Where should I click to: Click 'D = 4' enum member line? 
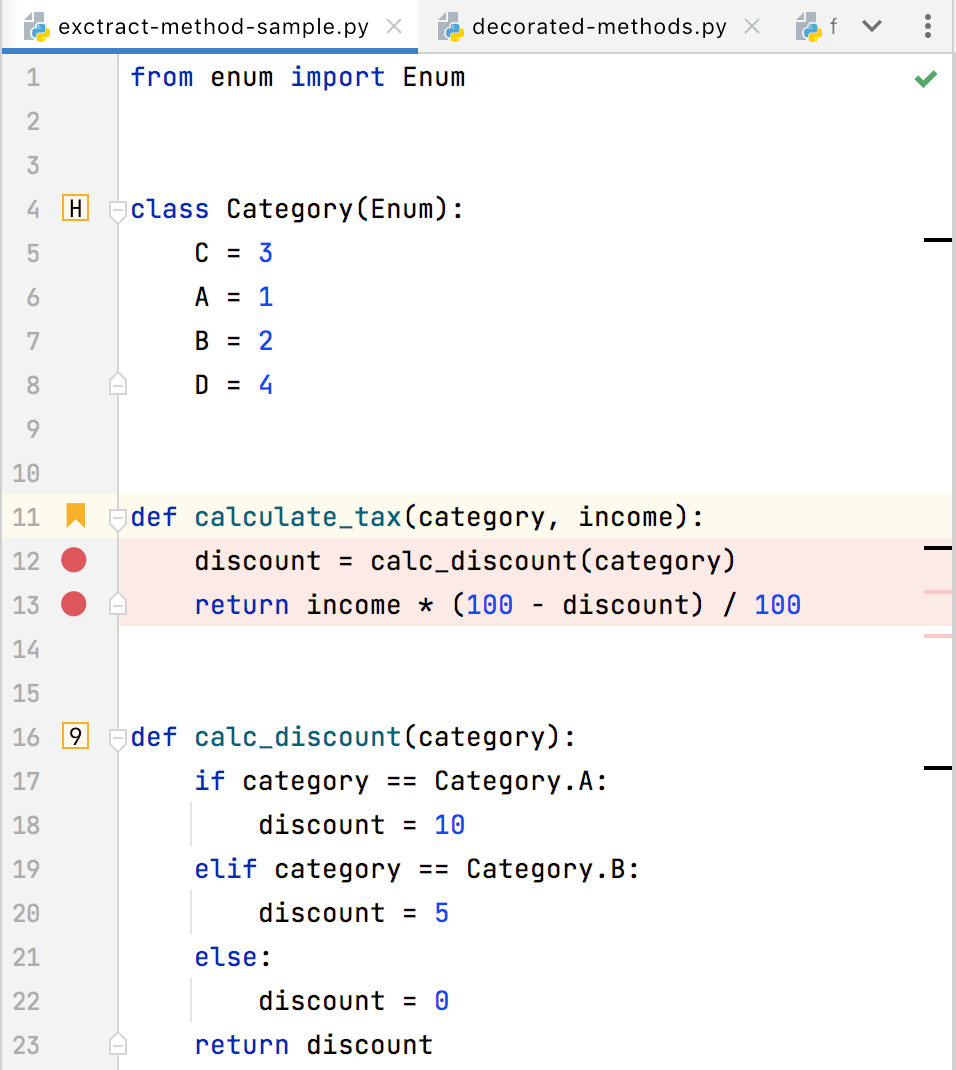[234, 385]
